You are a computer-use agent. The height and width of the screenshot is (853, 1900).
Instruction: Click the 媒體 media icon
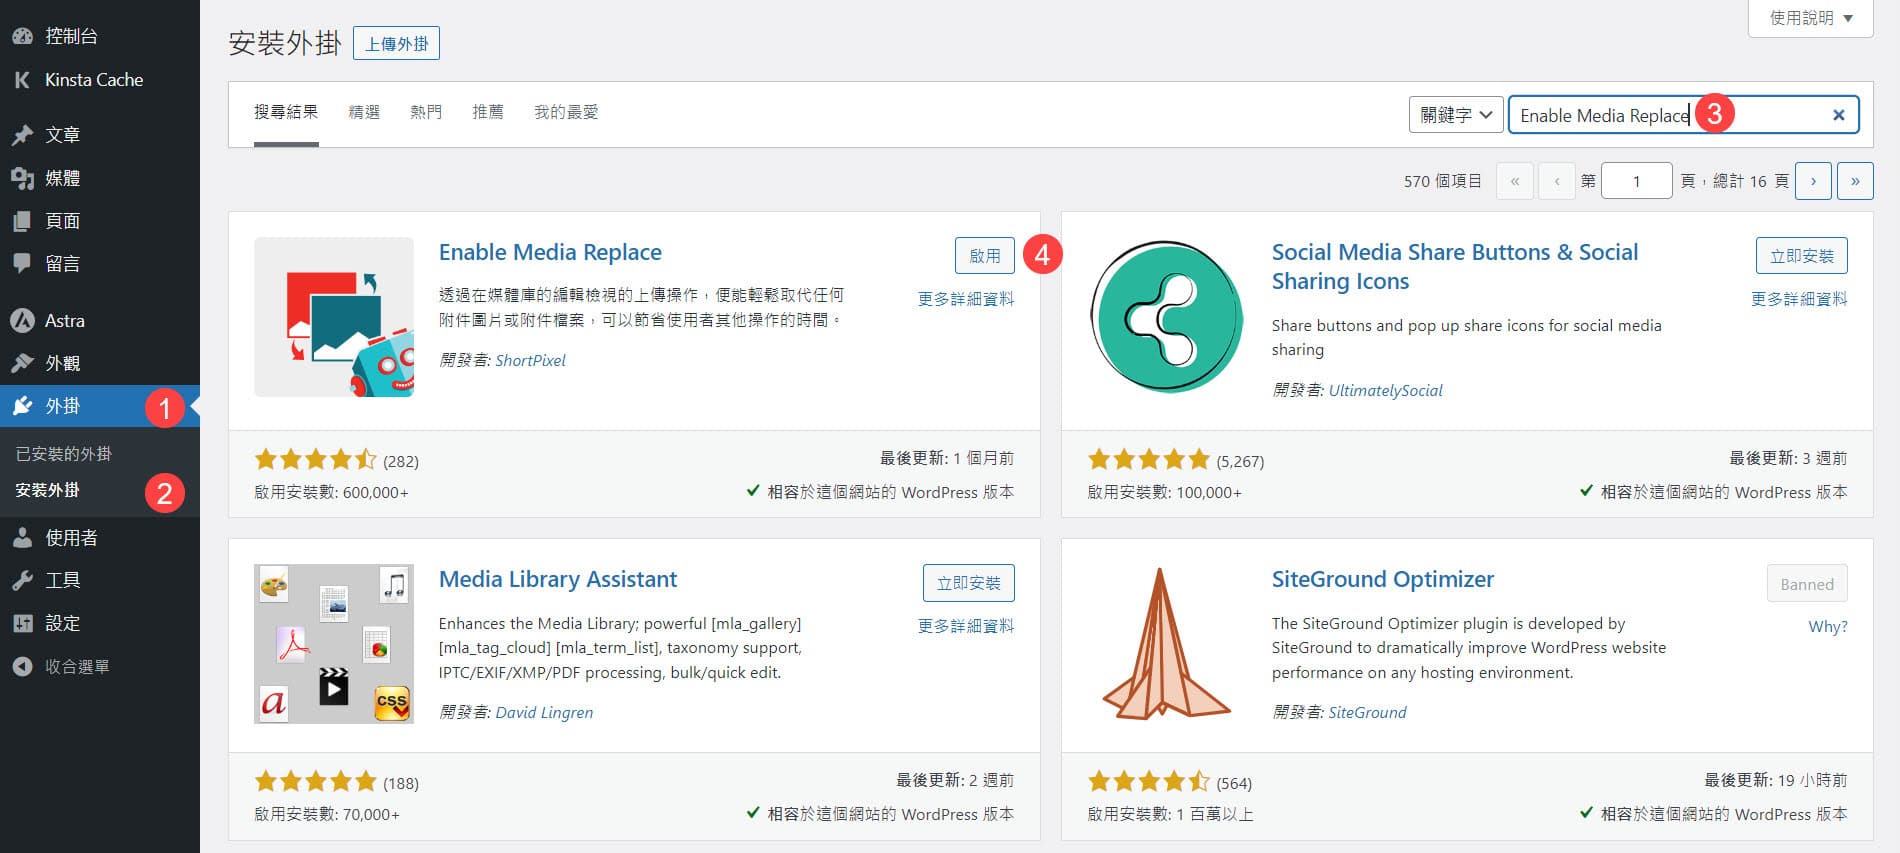[x=22, y=178]
